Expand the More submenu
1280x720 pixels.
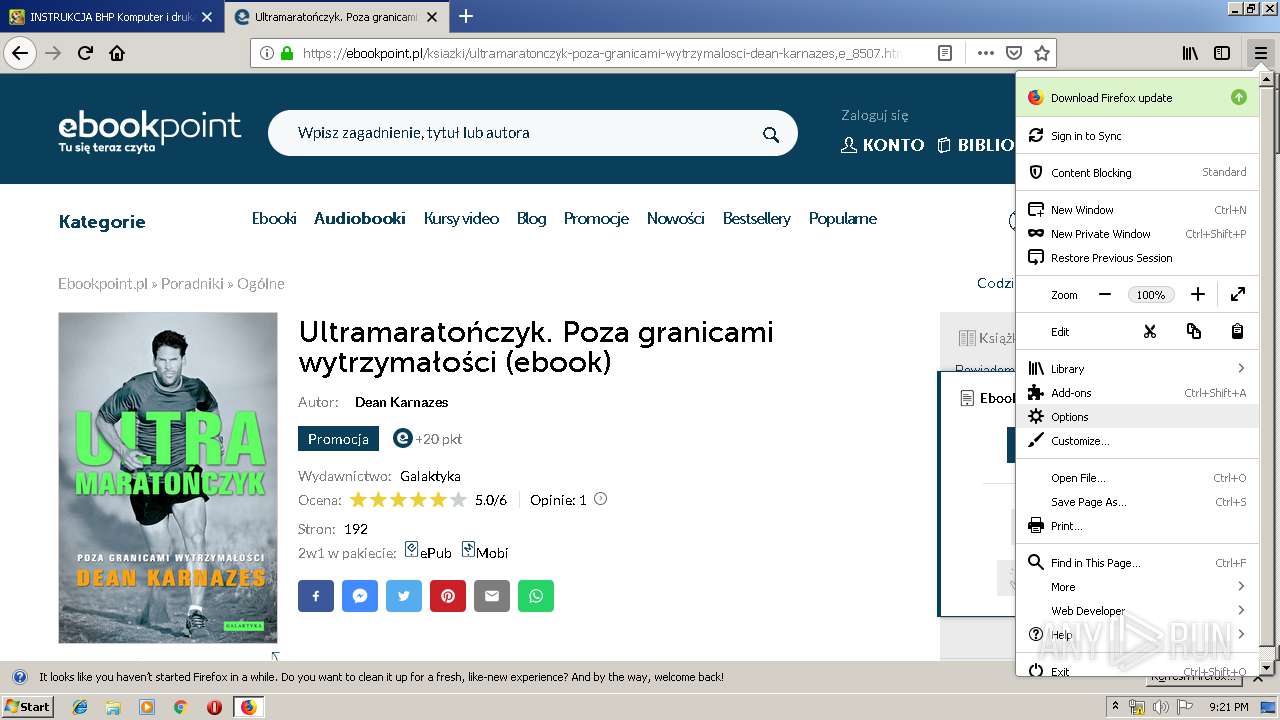click(x=1137, y=586)
